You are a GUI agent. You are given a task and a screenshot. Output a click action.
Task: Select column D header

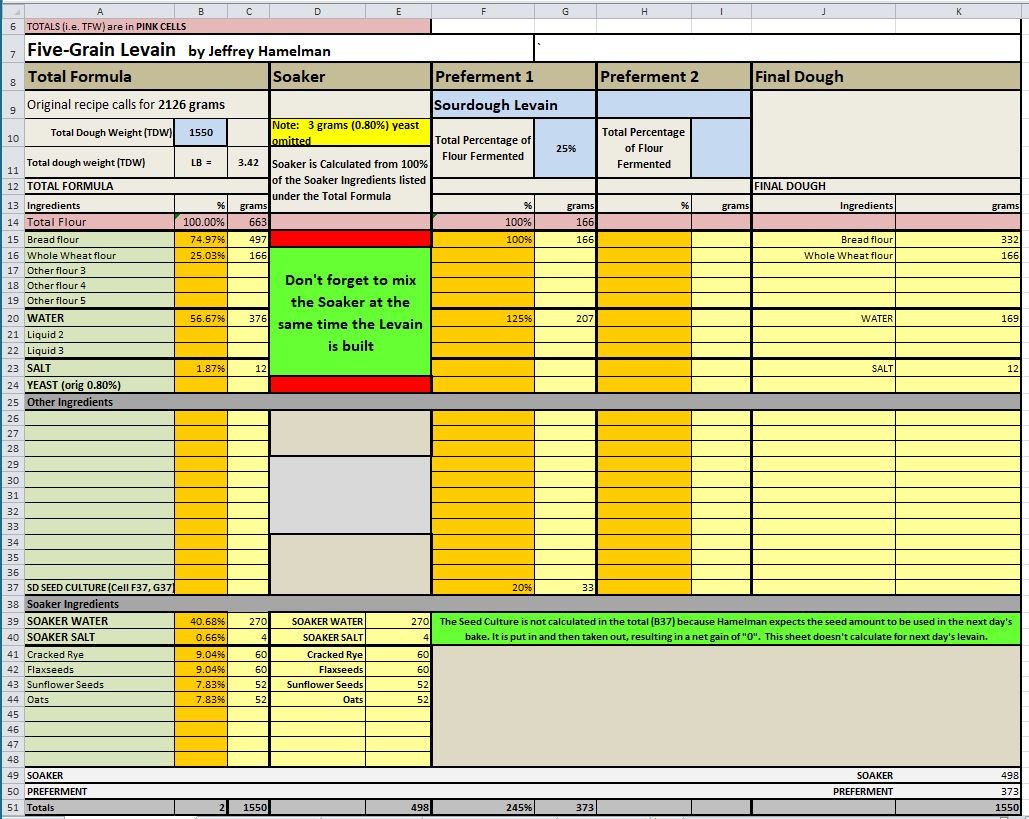[x=317, y=10]
